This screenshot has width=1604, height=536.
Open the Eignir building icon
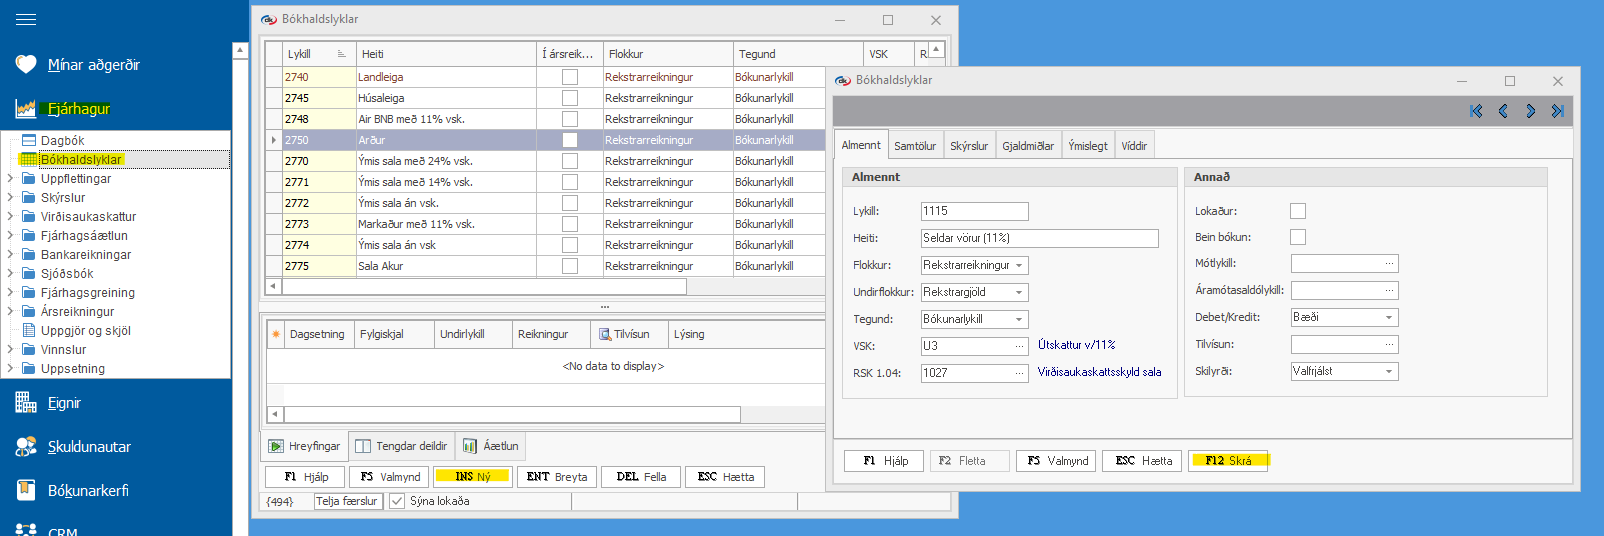[26, 403]
